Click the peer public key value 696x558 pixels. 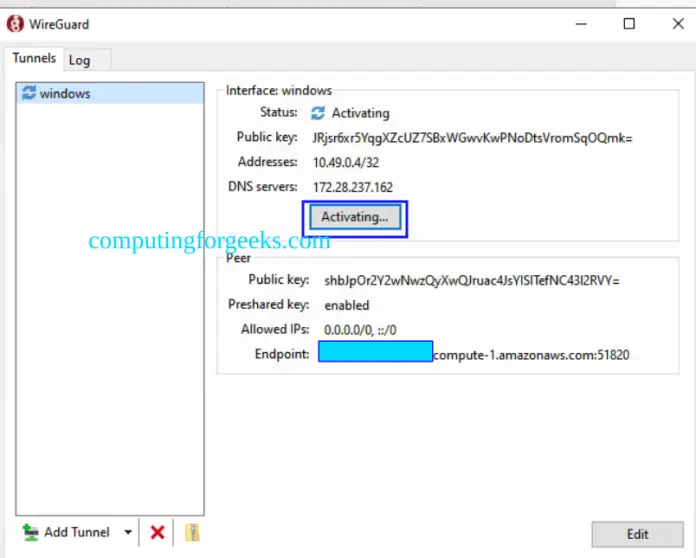pyautogui.click(x=472, y=281)
